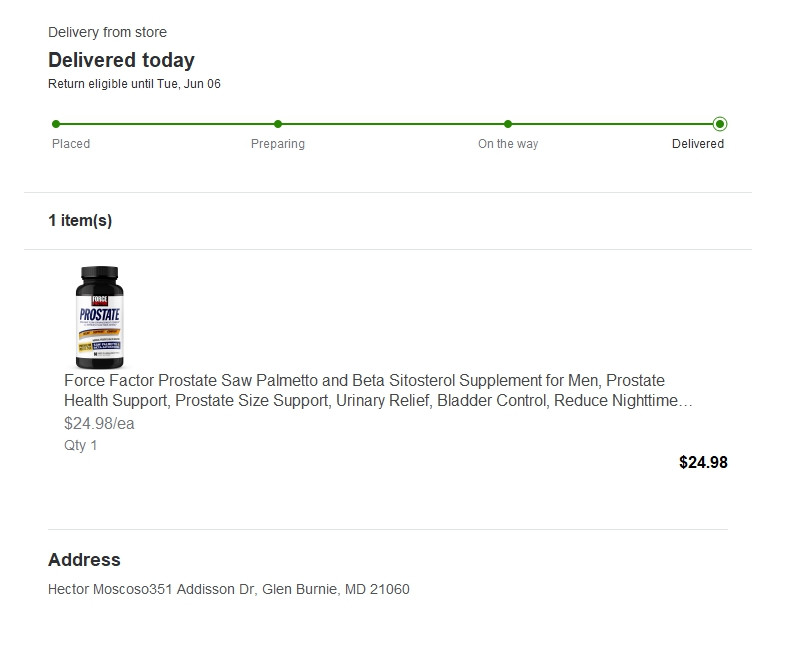The image size is (800, 665).
Task: Click the Delivery from store label
Action: (107, 33)
